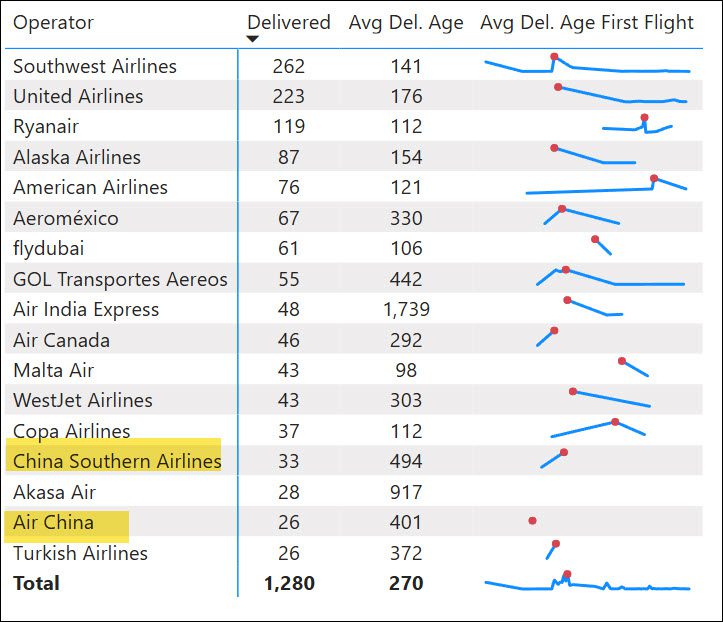Click the red dot in Air China's sparkline

532,521
